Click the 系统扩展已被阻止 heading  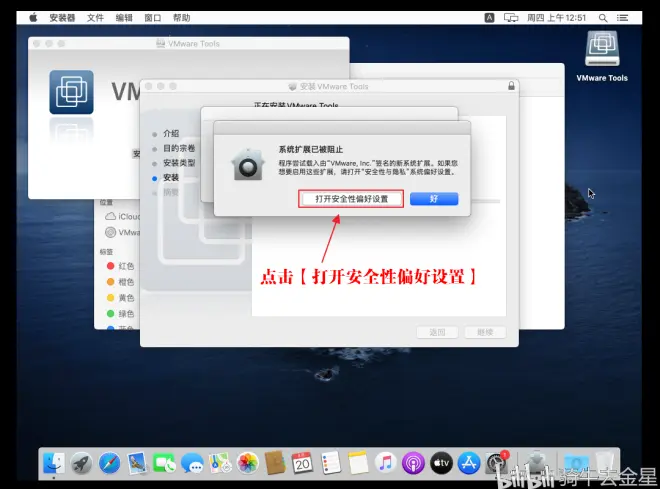click(x=311, y=149)
